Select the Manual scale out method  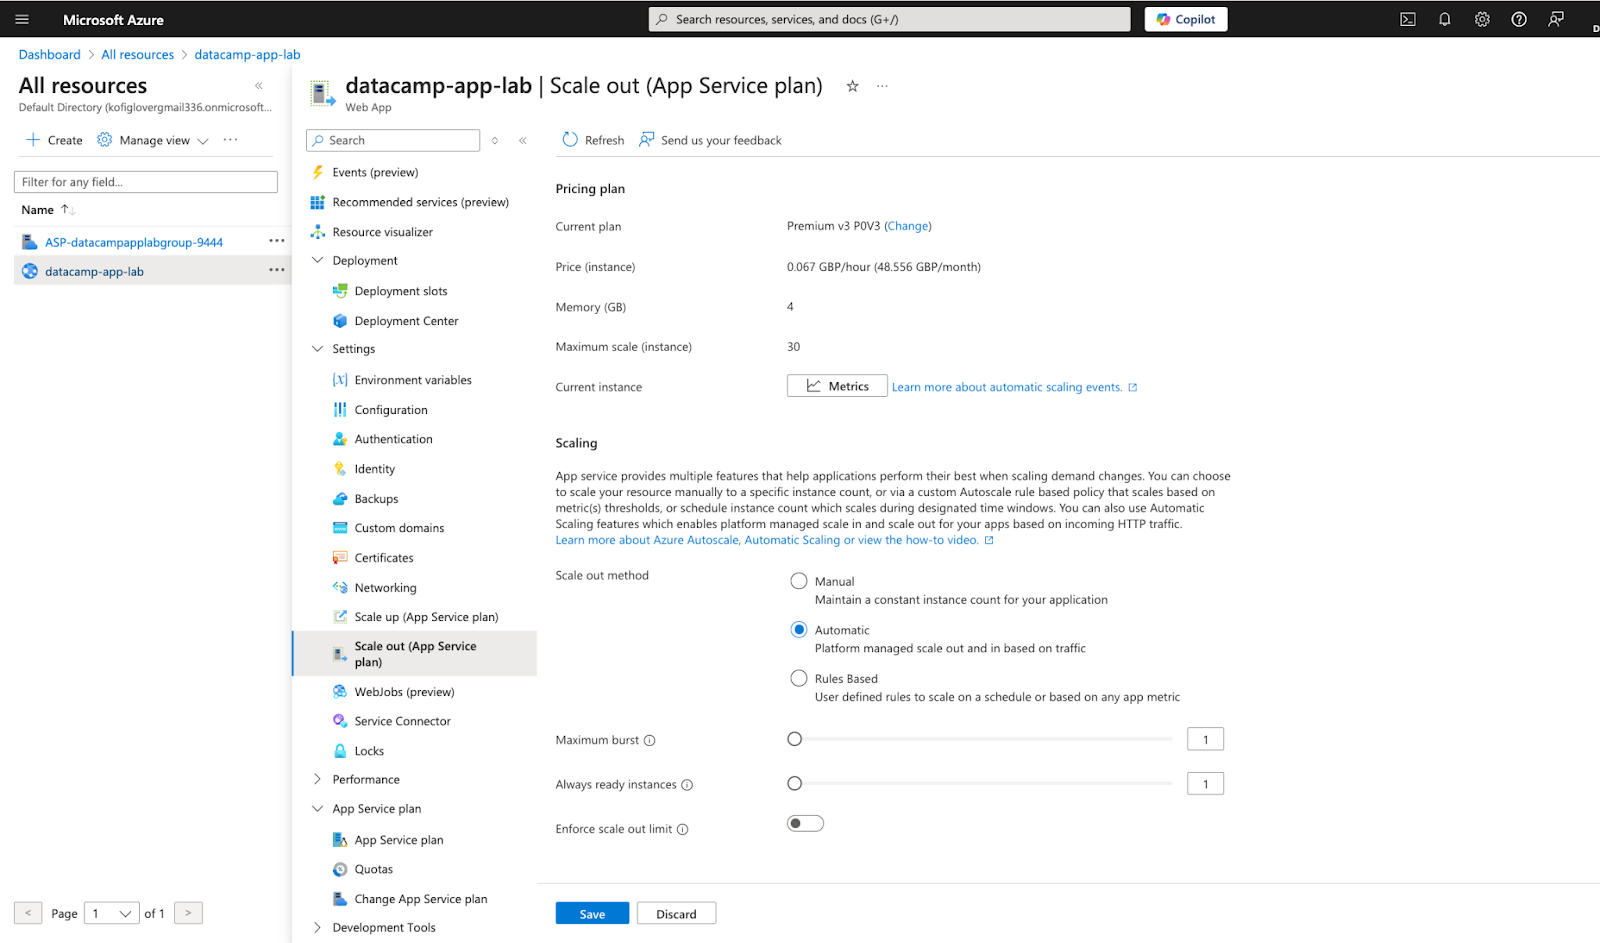pyautogui.click(x=798, y=581)
